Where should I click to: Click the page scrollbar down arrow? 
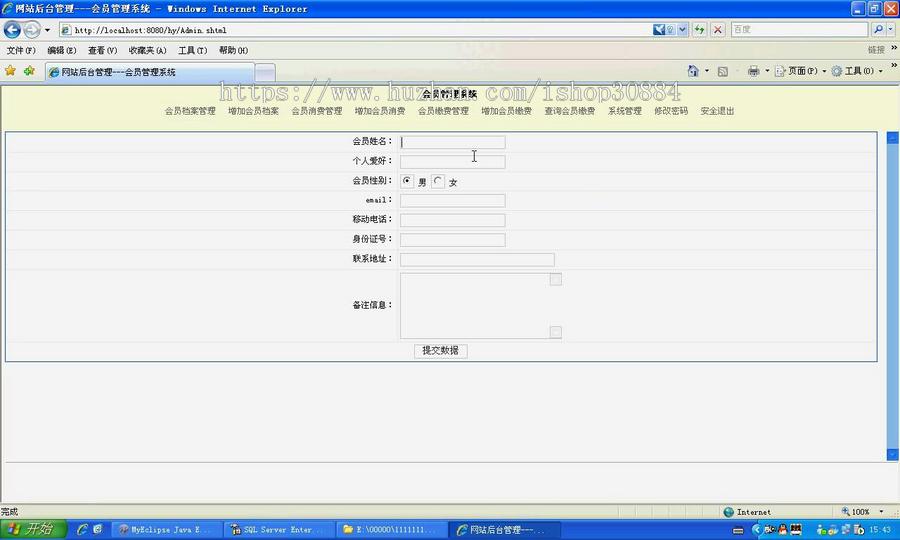pos(893,454)
